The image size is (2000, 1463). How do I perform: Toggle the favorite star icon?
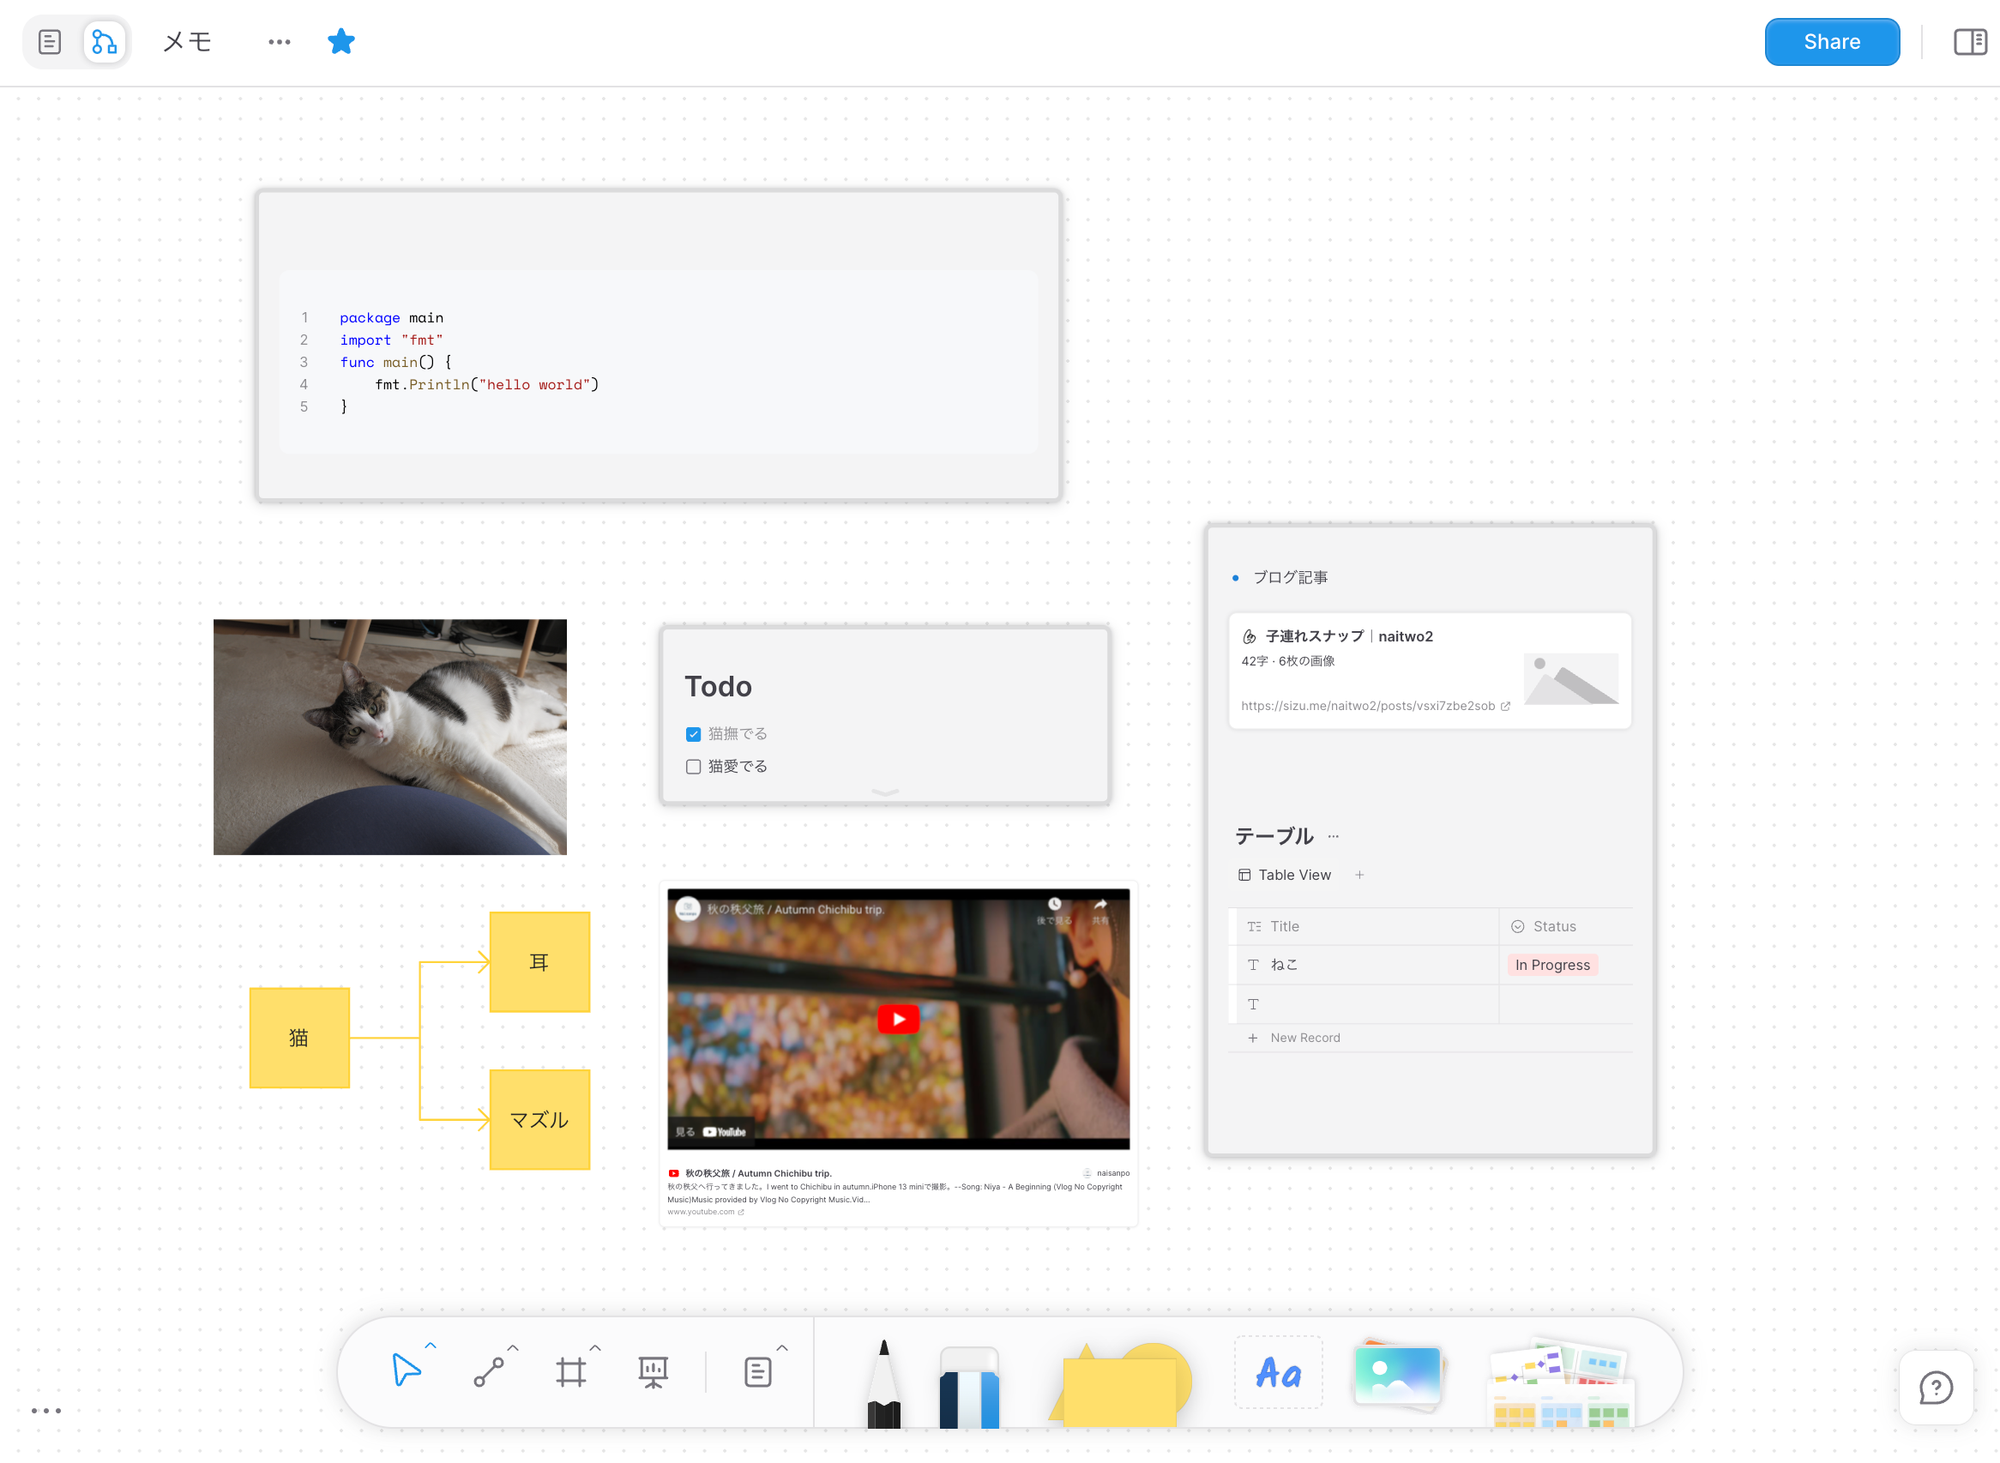click(341, 42)
